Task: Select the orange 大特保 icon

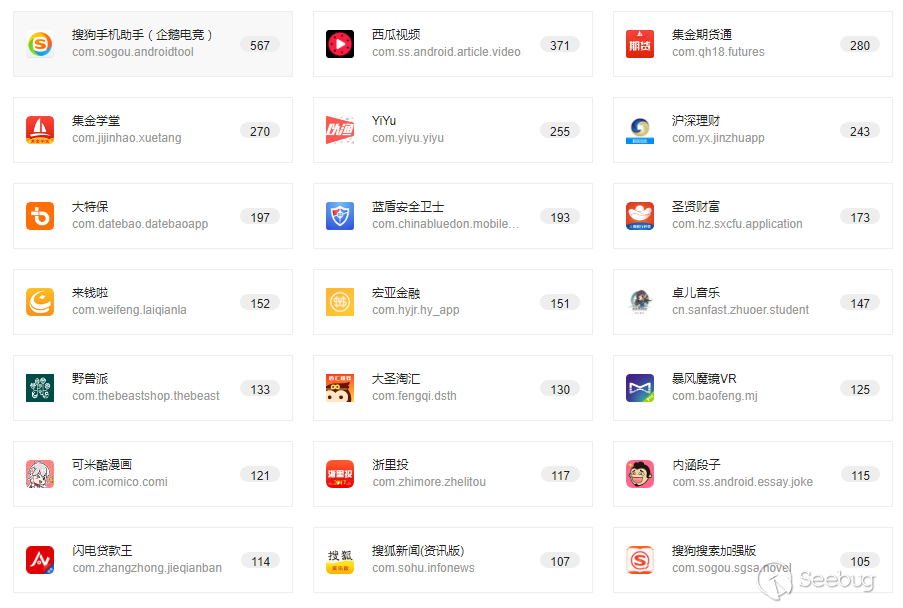Action: (x=40, y=216)
